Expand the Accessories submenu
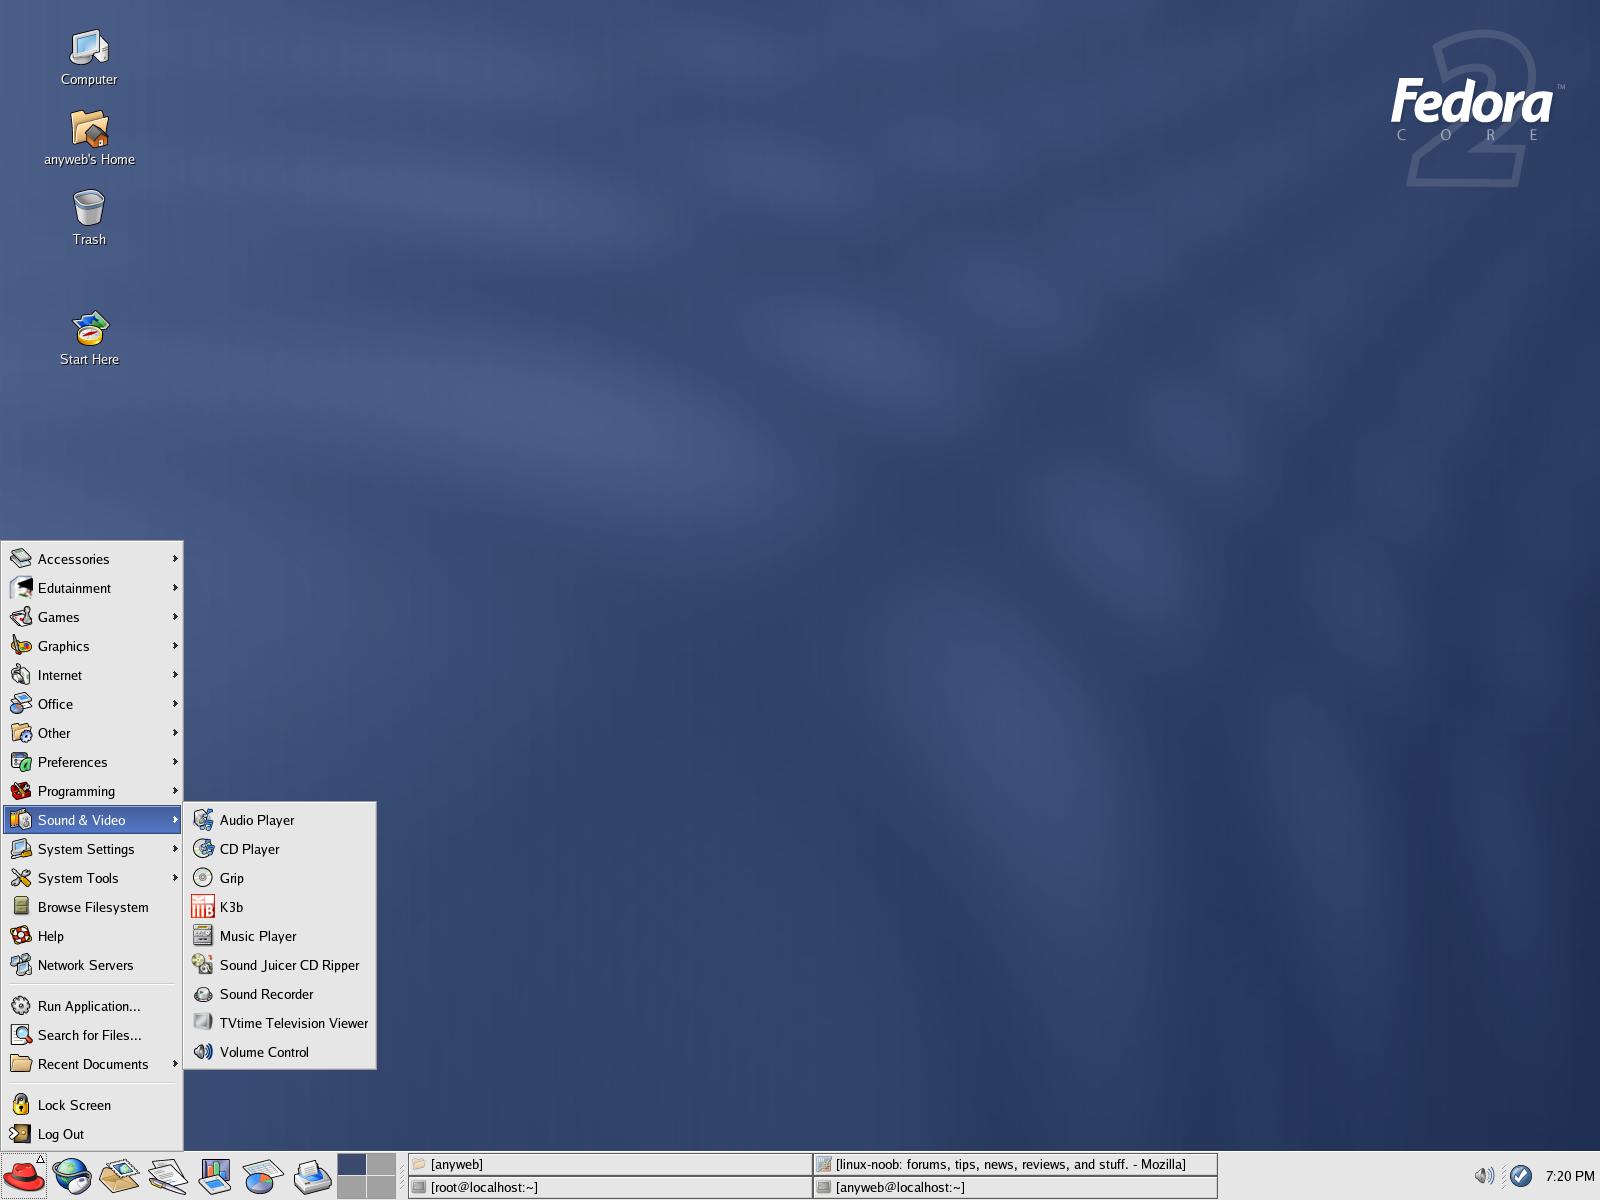Screen dimensions: 1600x1200 point(93,559)
